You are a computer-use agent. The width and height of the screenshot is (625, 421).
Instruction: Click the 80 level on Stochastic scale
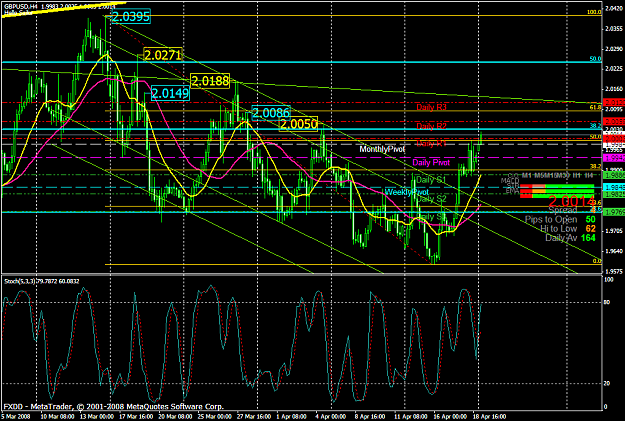[607, 303]
